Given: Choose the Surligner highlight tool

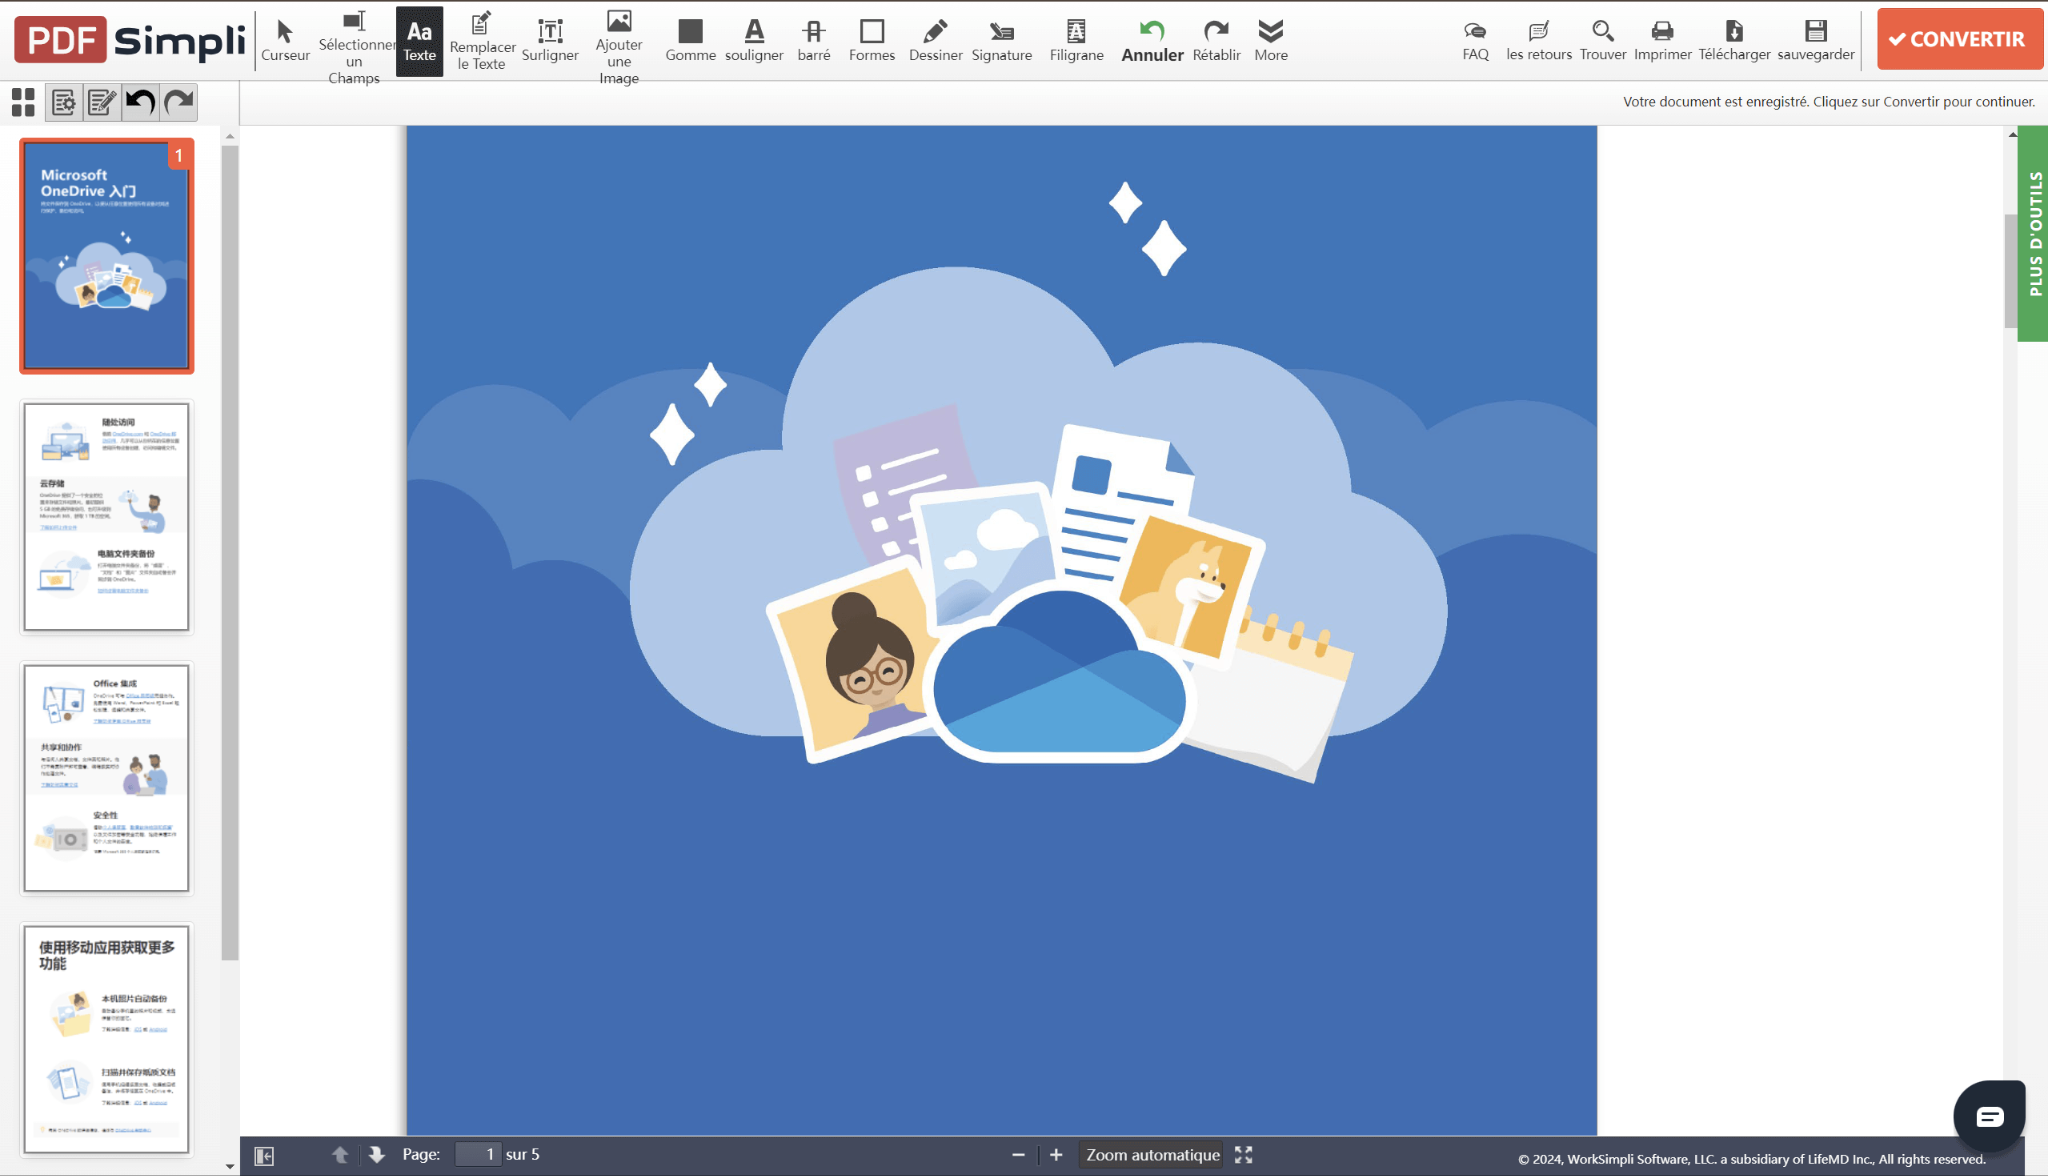Looking at the screenshot, I should point(550,40).
